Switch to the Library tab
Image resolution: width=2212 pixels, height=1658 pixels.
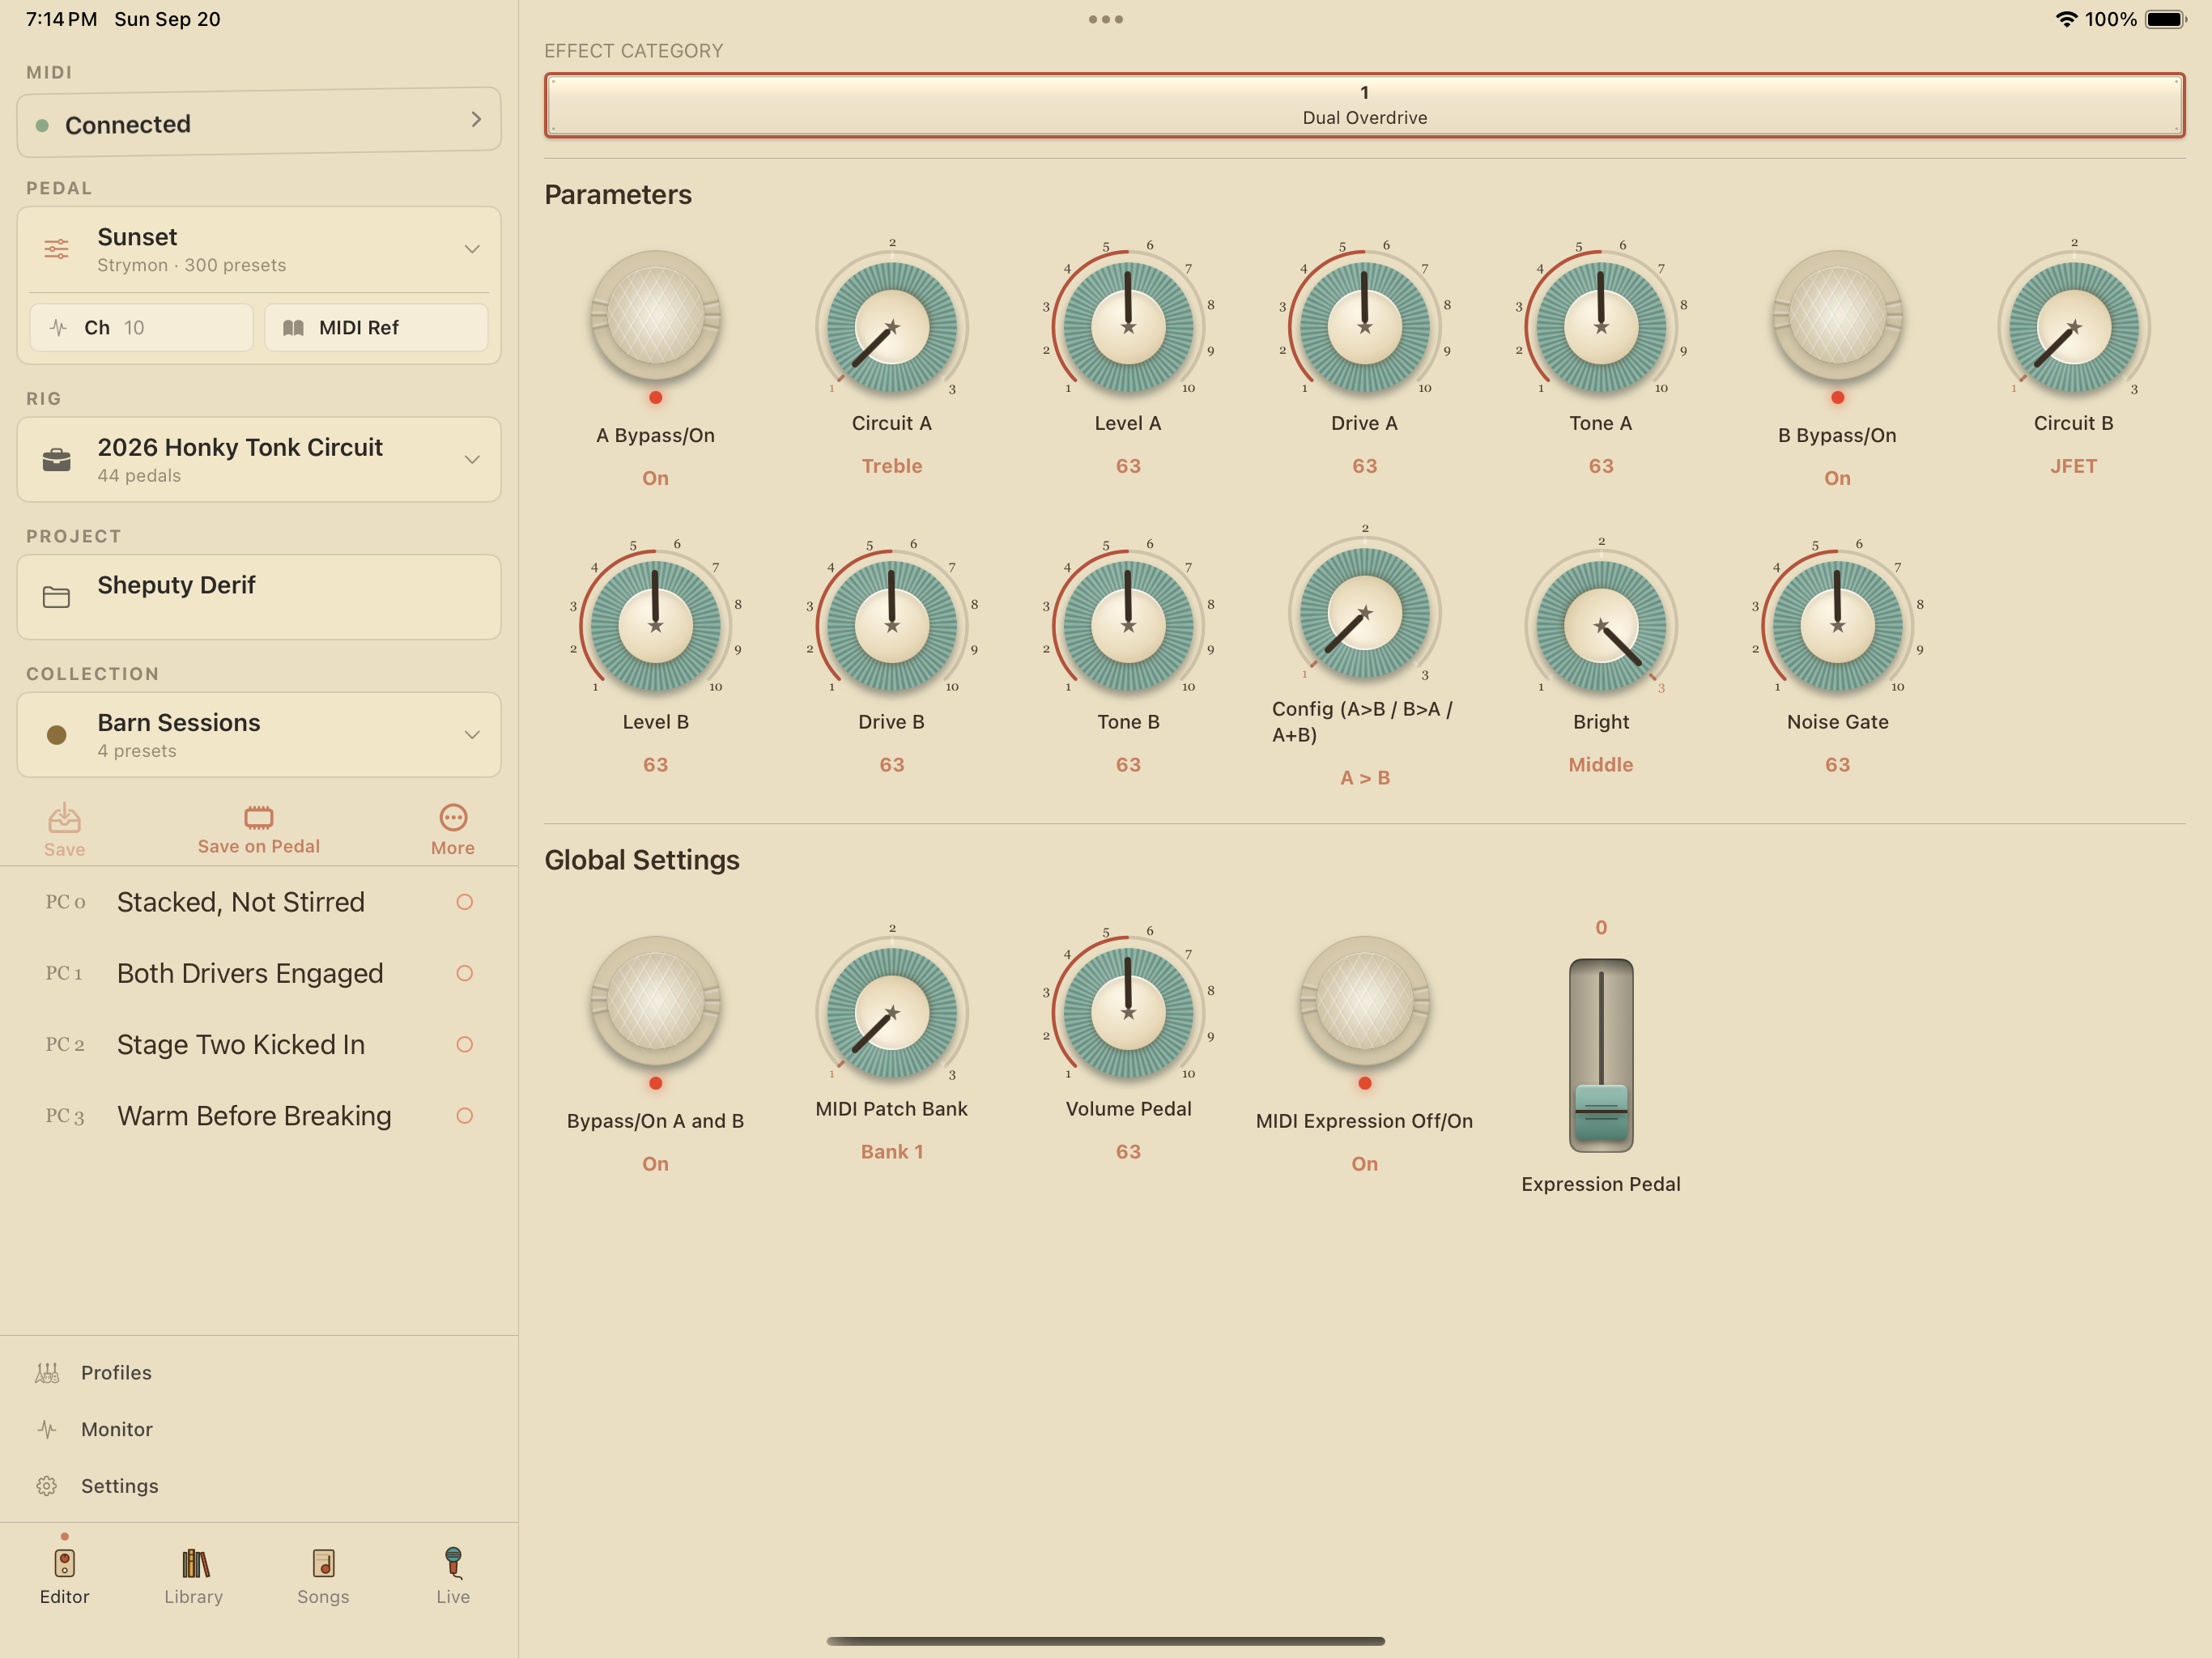[194, 1575]
